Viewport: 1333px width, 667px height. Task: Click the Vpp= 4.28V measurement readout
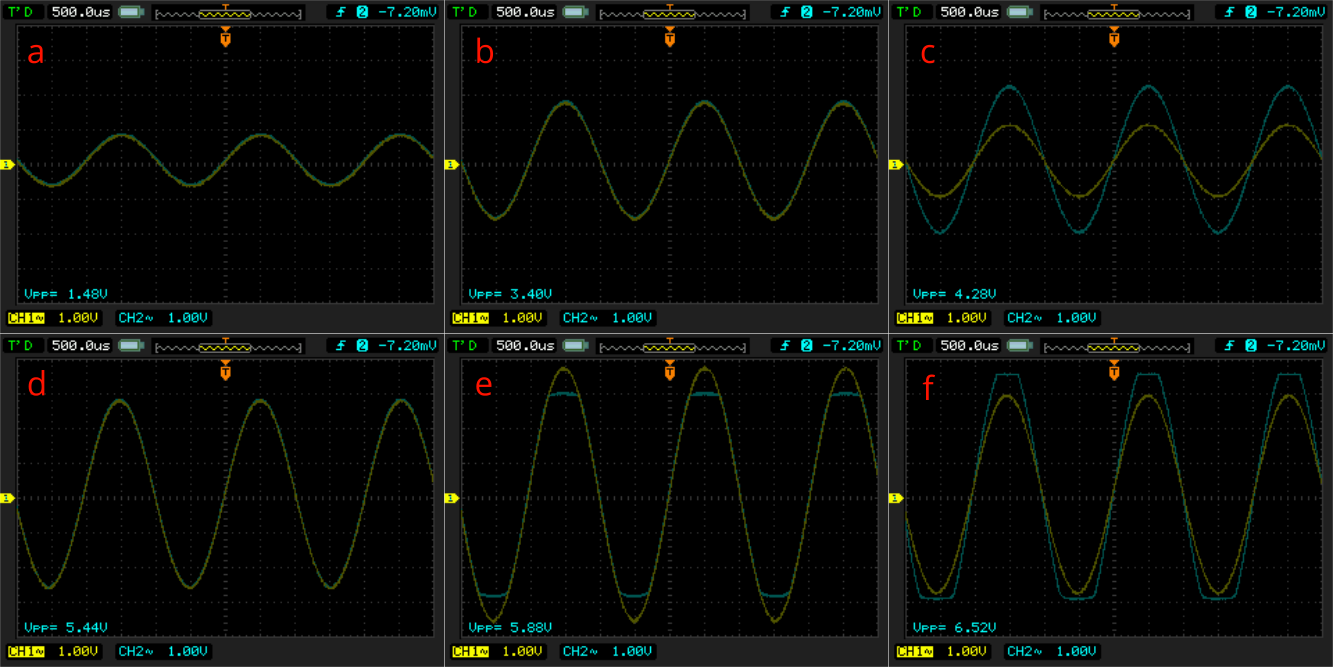[954, 294]
